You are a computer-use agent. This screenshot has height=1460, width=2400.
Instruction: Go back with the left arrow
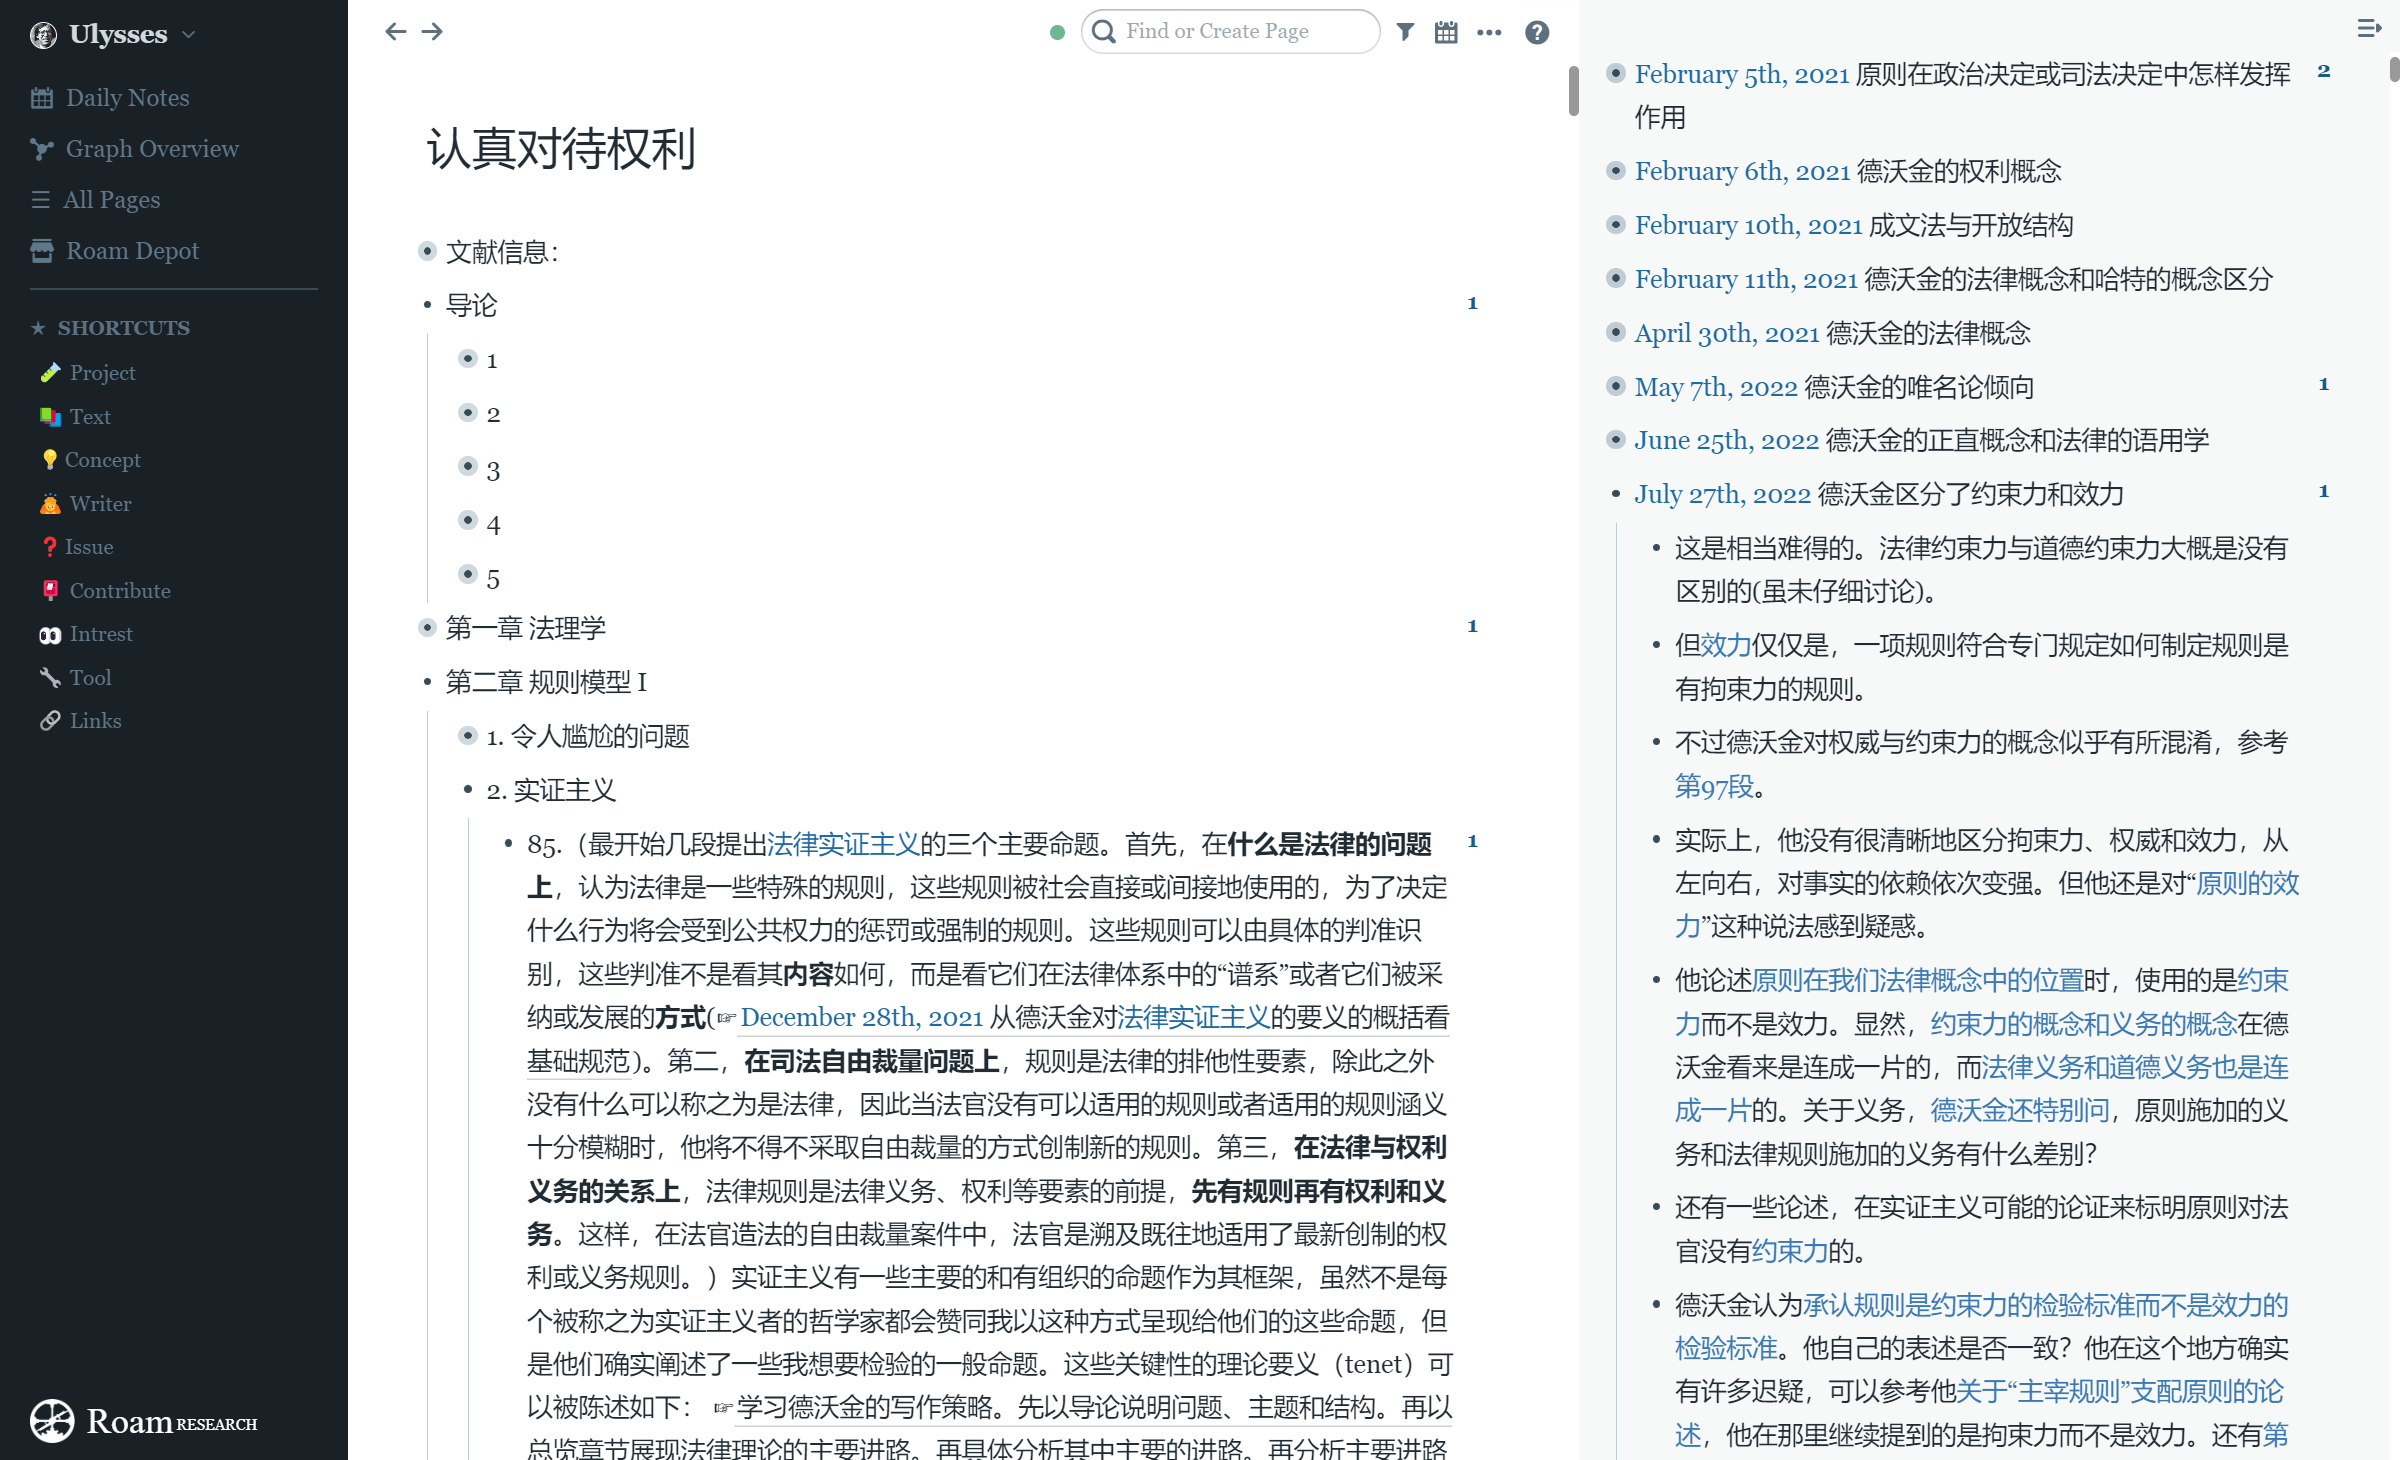click(x=395, y=32)
